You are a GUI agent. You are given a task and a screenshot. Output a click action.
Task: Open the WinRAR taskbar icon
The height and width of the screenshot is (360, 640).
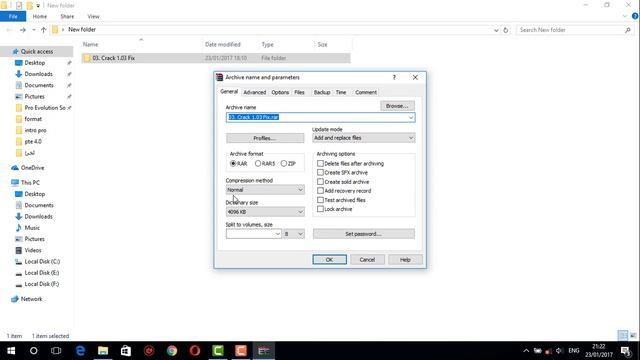(264, 351)
